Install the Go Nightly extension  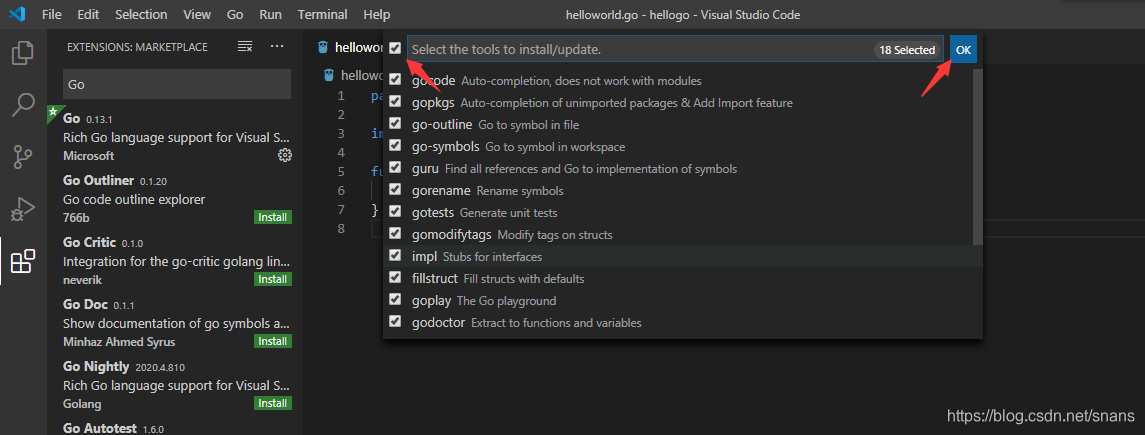point(273,404)
